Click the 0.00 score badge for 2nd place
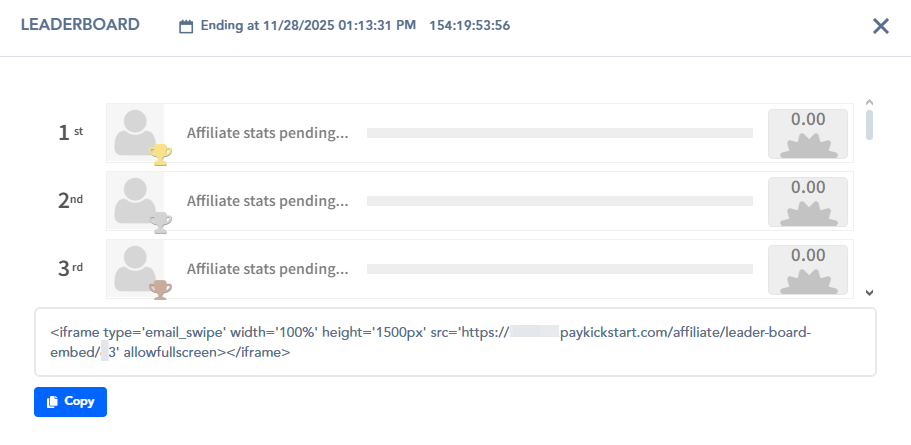 pos(808,202)
